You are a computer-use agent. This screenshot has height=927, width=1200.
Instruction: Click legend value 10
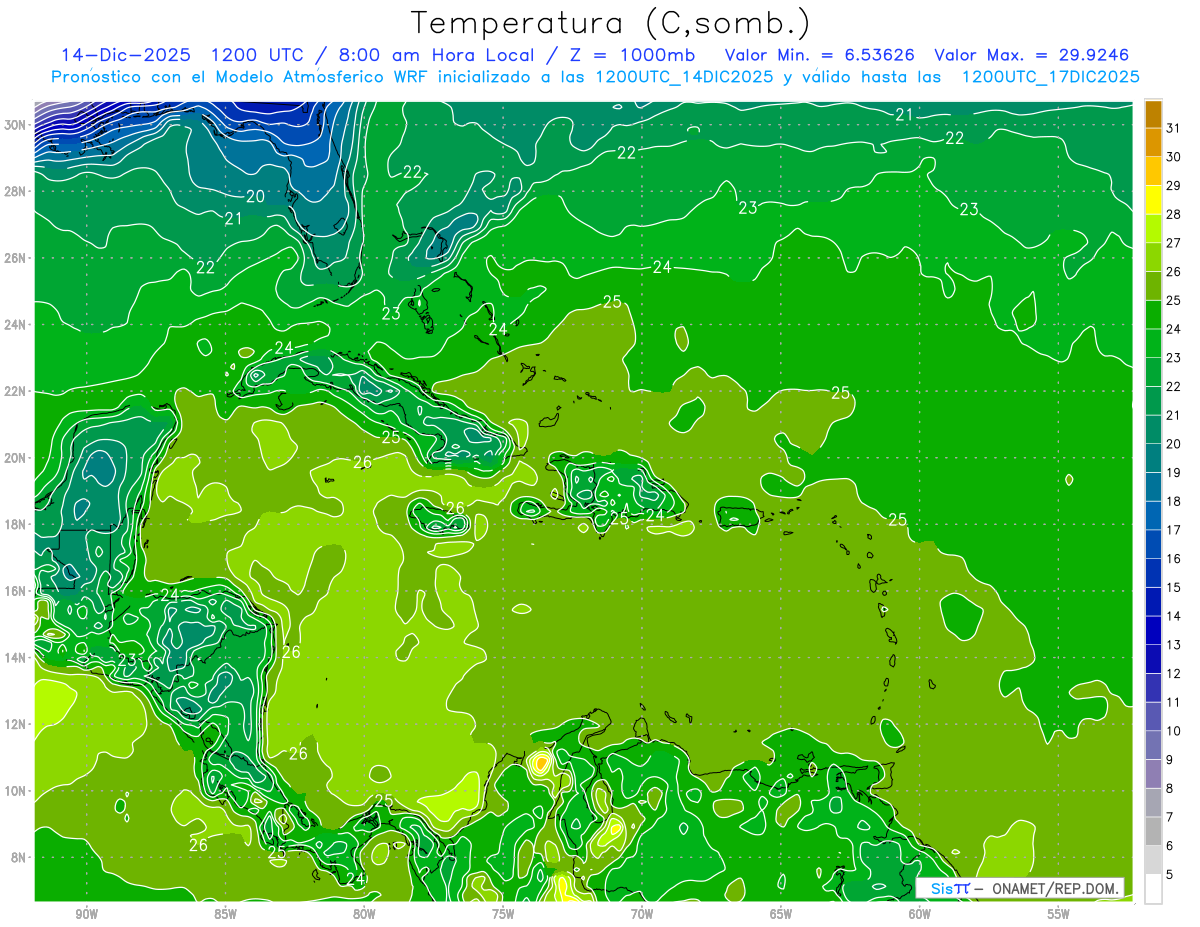tap(1173, 732)
